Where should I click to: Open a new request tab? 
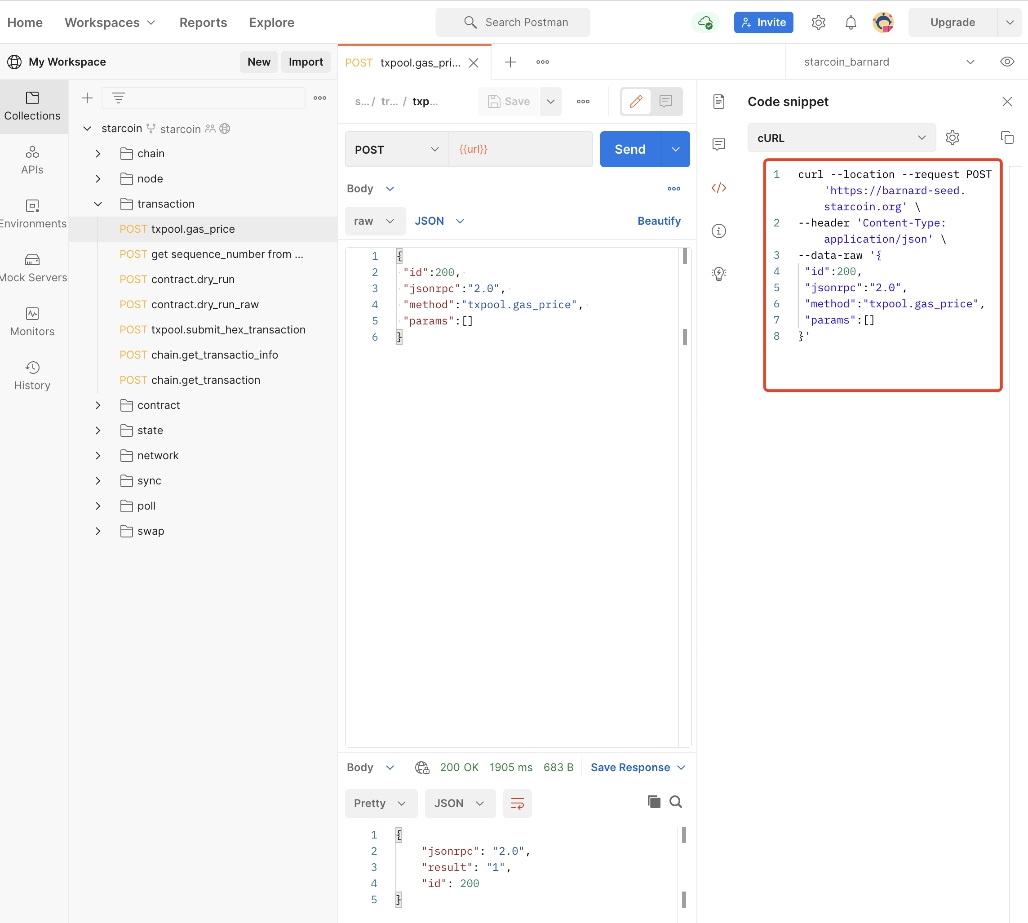[510, 62]
